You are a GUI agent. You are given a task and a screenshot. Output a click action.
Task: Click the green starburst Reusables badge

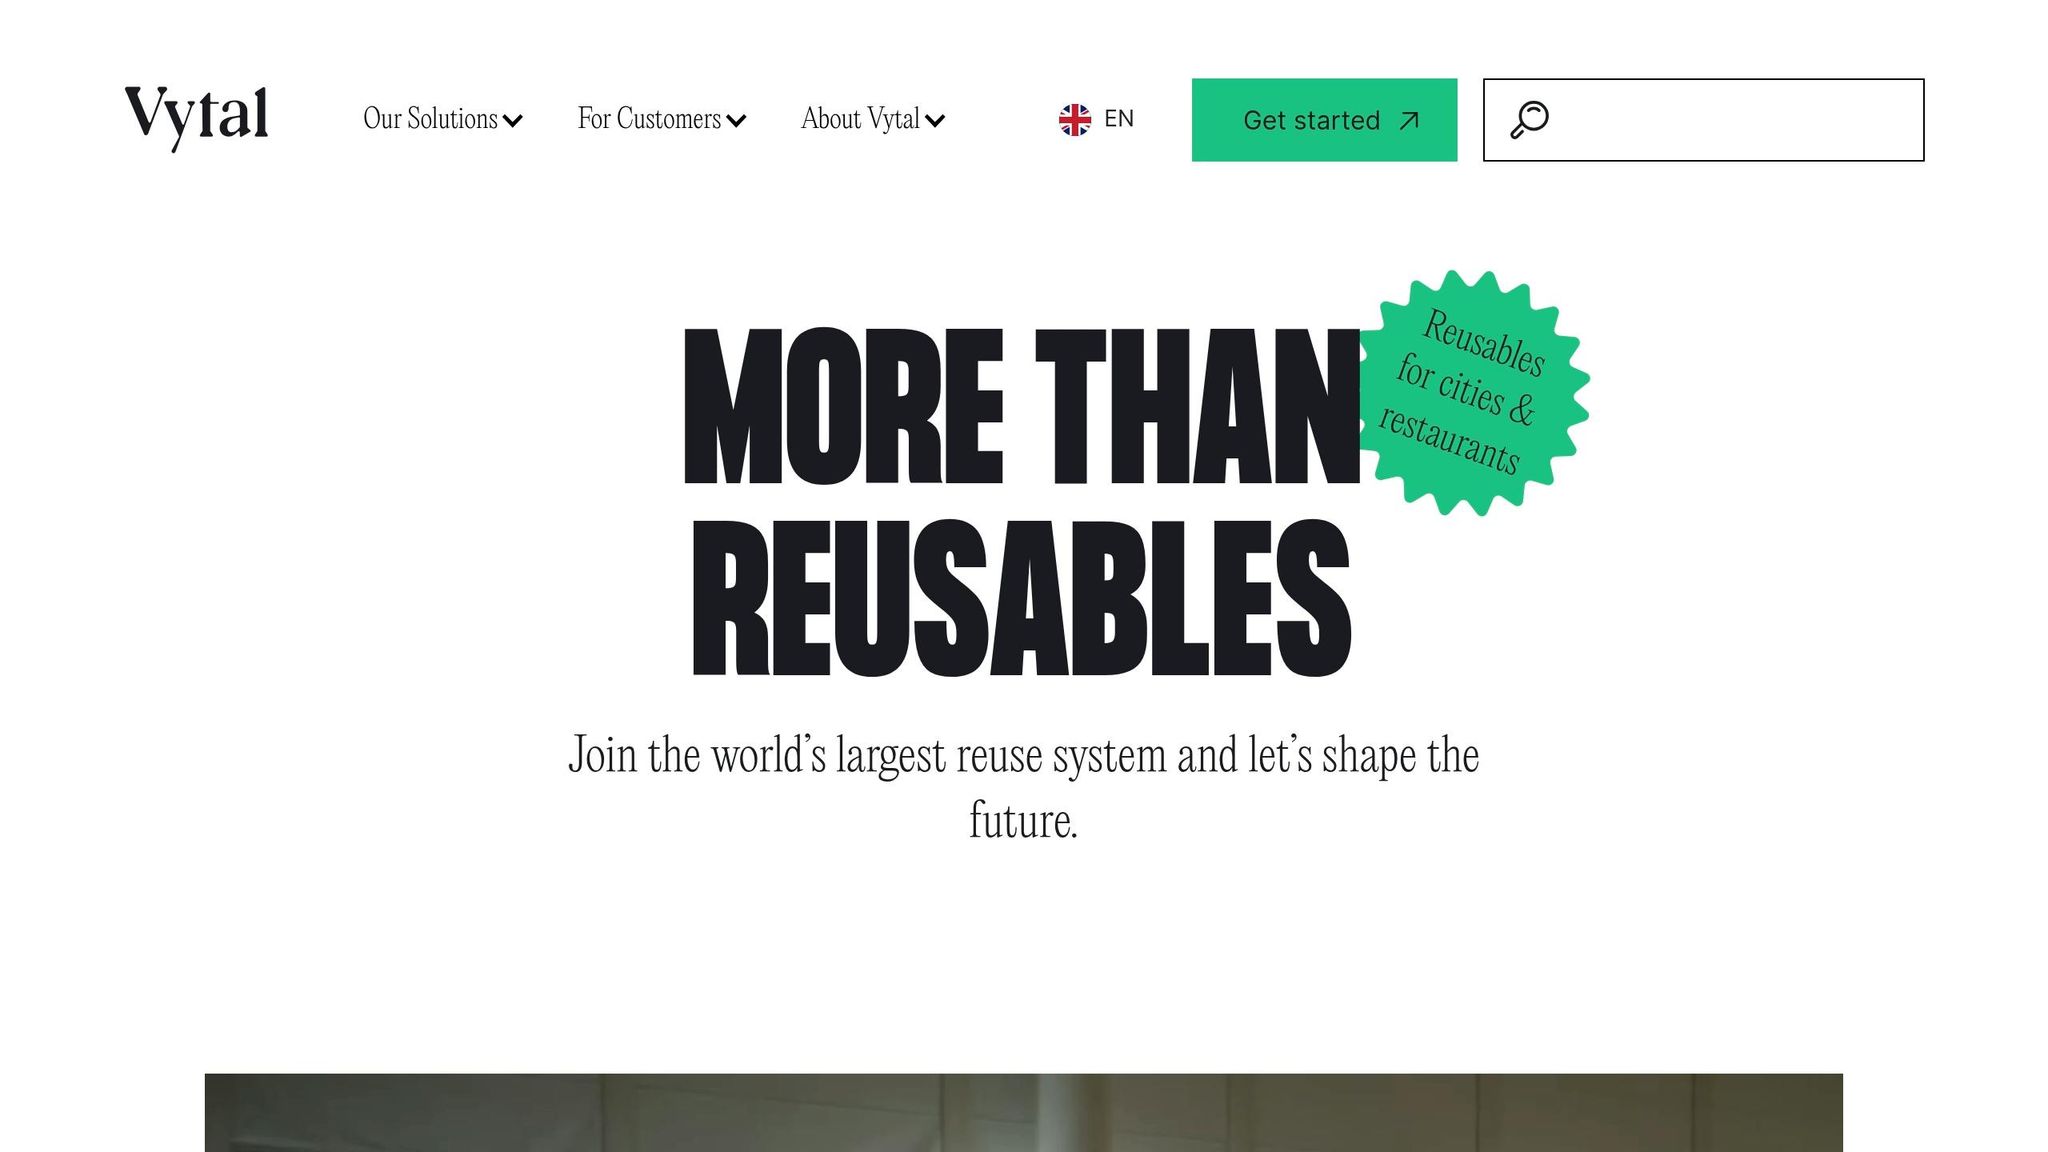(x=1473, y=392)
